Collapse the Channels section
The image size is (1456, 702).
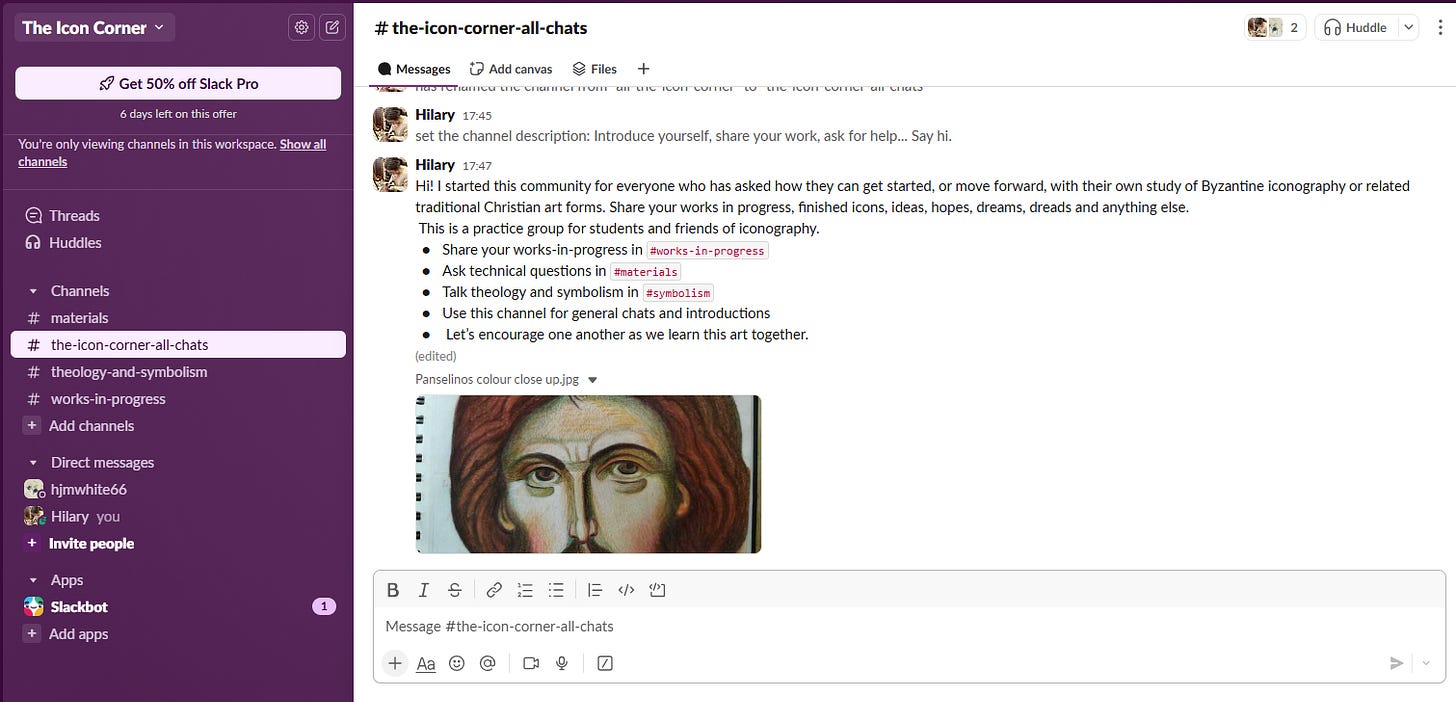click(33, 291)
